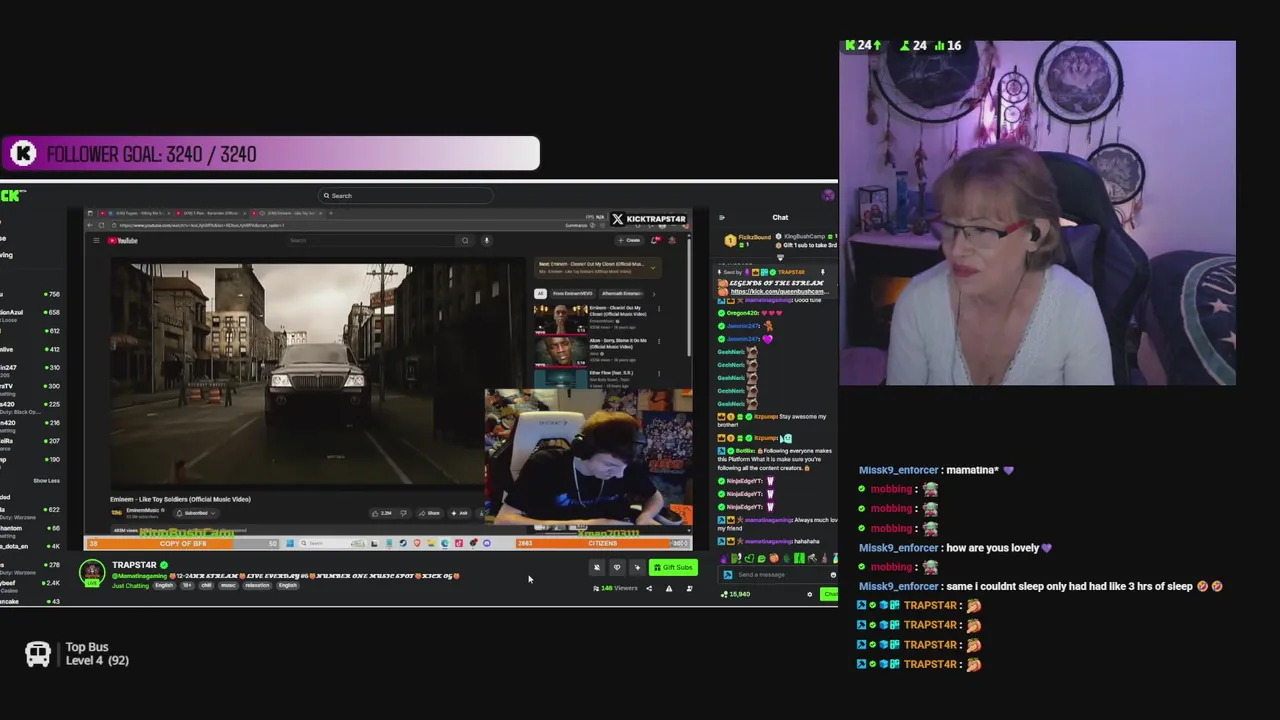The image size is (1280, 720).
Task: Click the TRAPST4R channel avatar
Action: pos(92,573)
